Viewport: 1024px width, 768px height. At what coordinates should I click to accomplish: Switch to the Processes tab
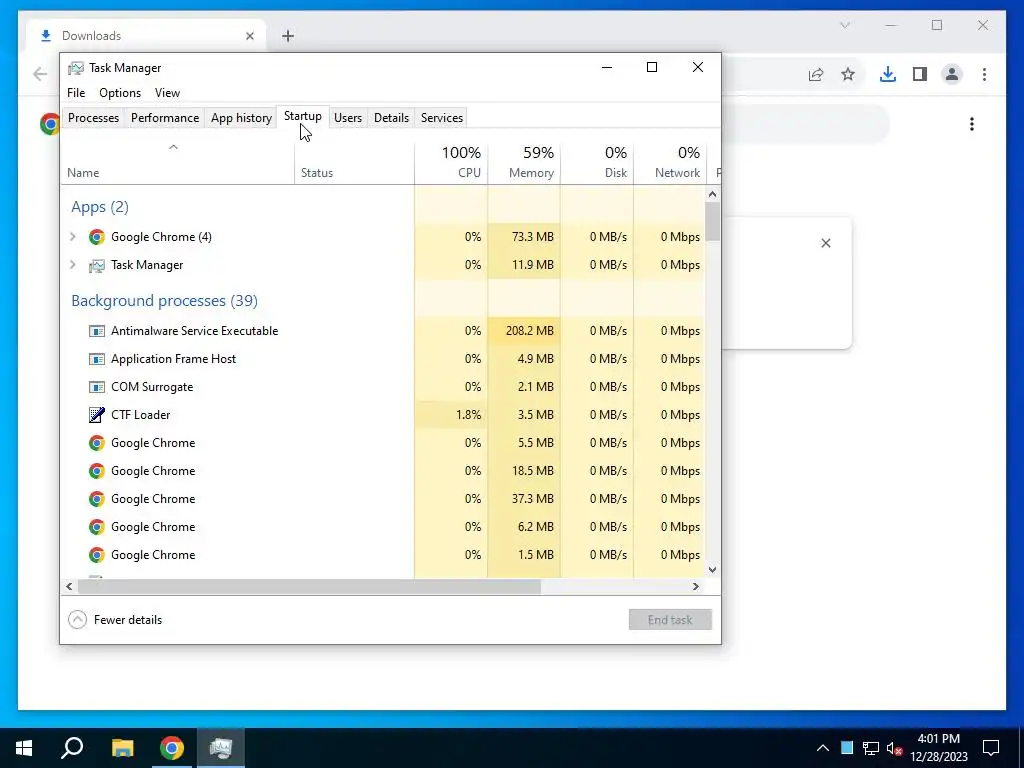[x=93, y=118]
